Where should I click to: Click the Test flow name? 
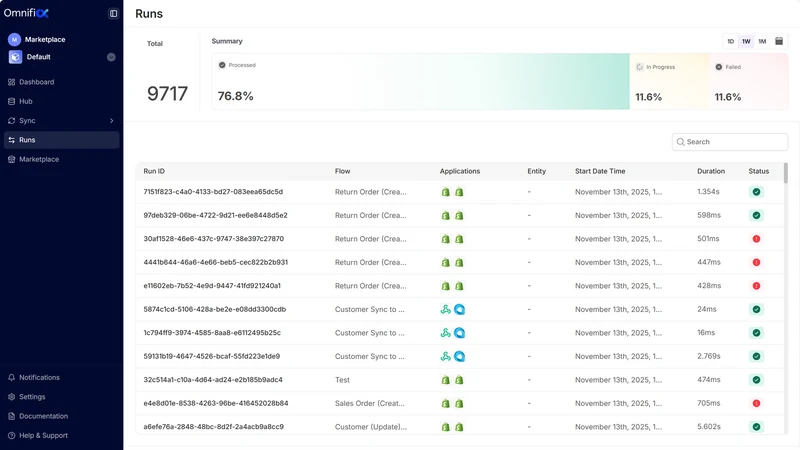(x=342, y=380)
